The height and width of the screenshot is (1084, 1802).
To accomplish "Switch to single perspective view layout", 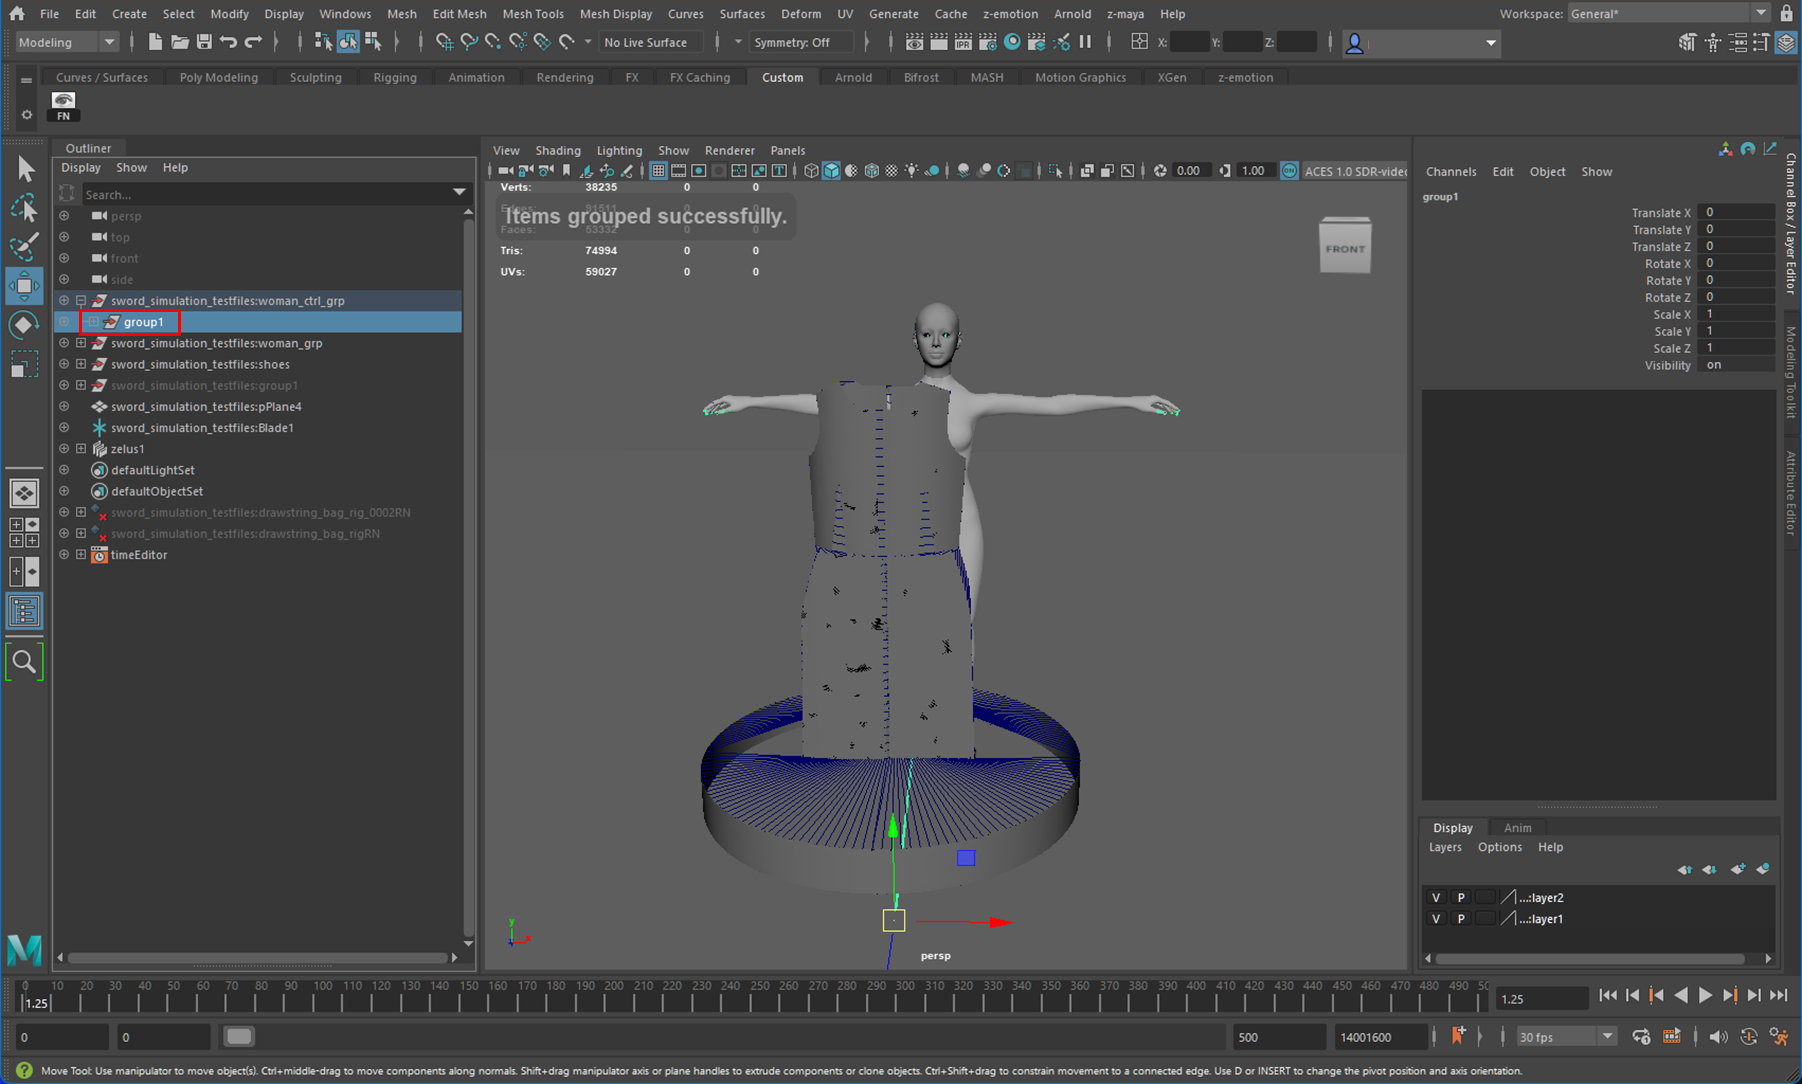I will tap(24, 493).
